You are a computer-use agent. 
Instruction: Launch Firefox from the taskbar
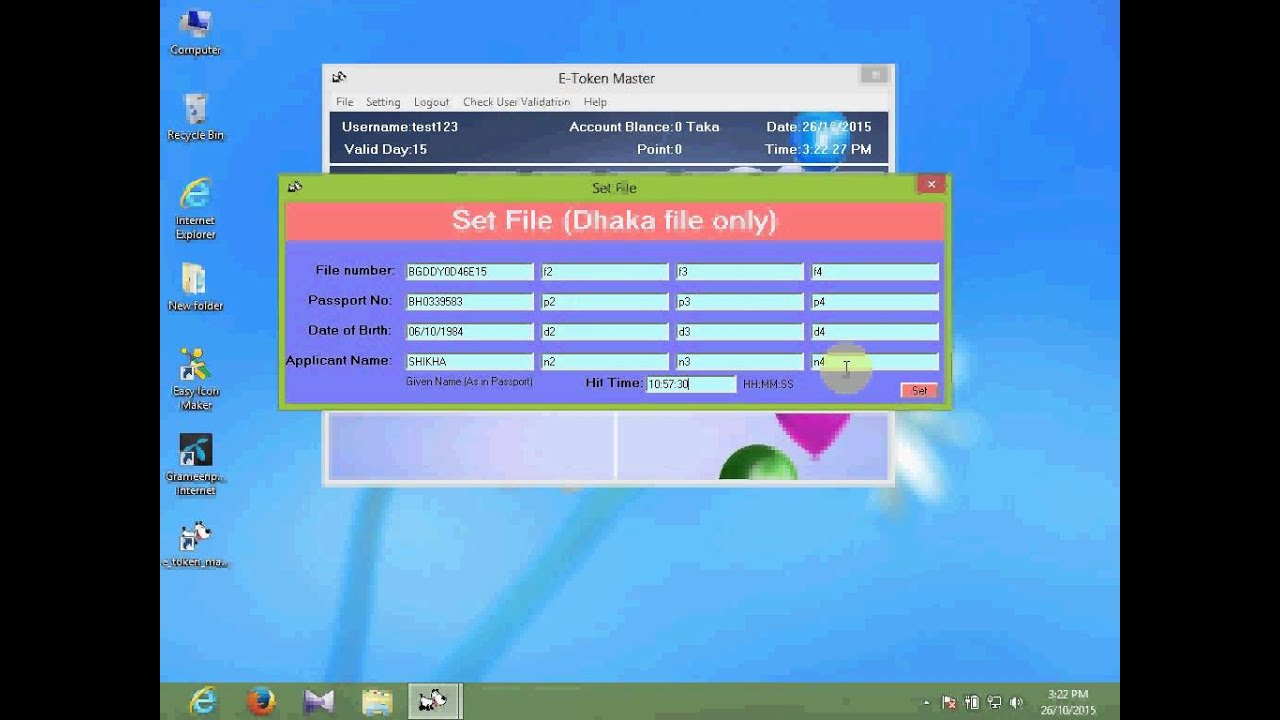[x=261, y=702]
